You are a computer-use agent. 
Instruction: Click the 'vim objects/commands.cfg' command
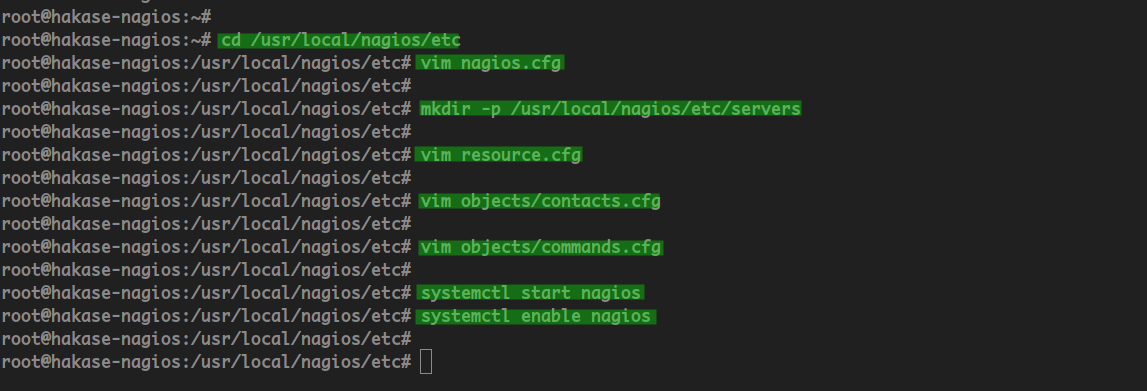point(541,247)
